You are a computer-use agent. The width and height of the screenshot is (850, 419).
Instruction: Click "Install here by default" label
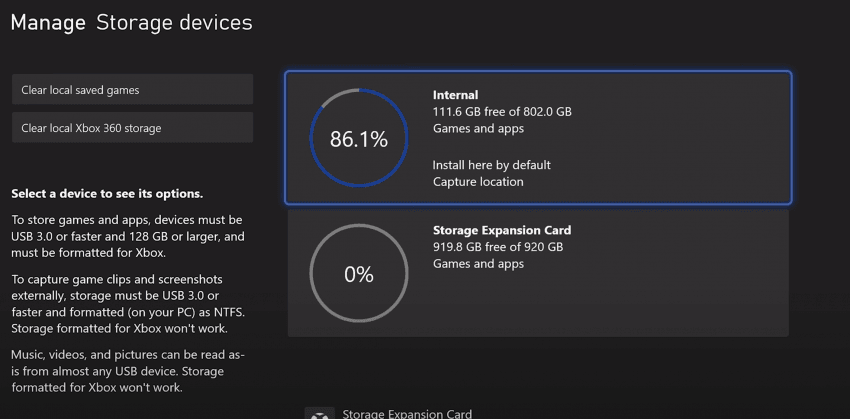tap(492, 165)
